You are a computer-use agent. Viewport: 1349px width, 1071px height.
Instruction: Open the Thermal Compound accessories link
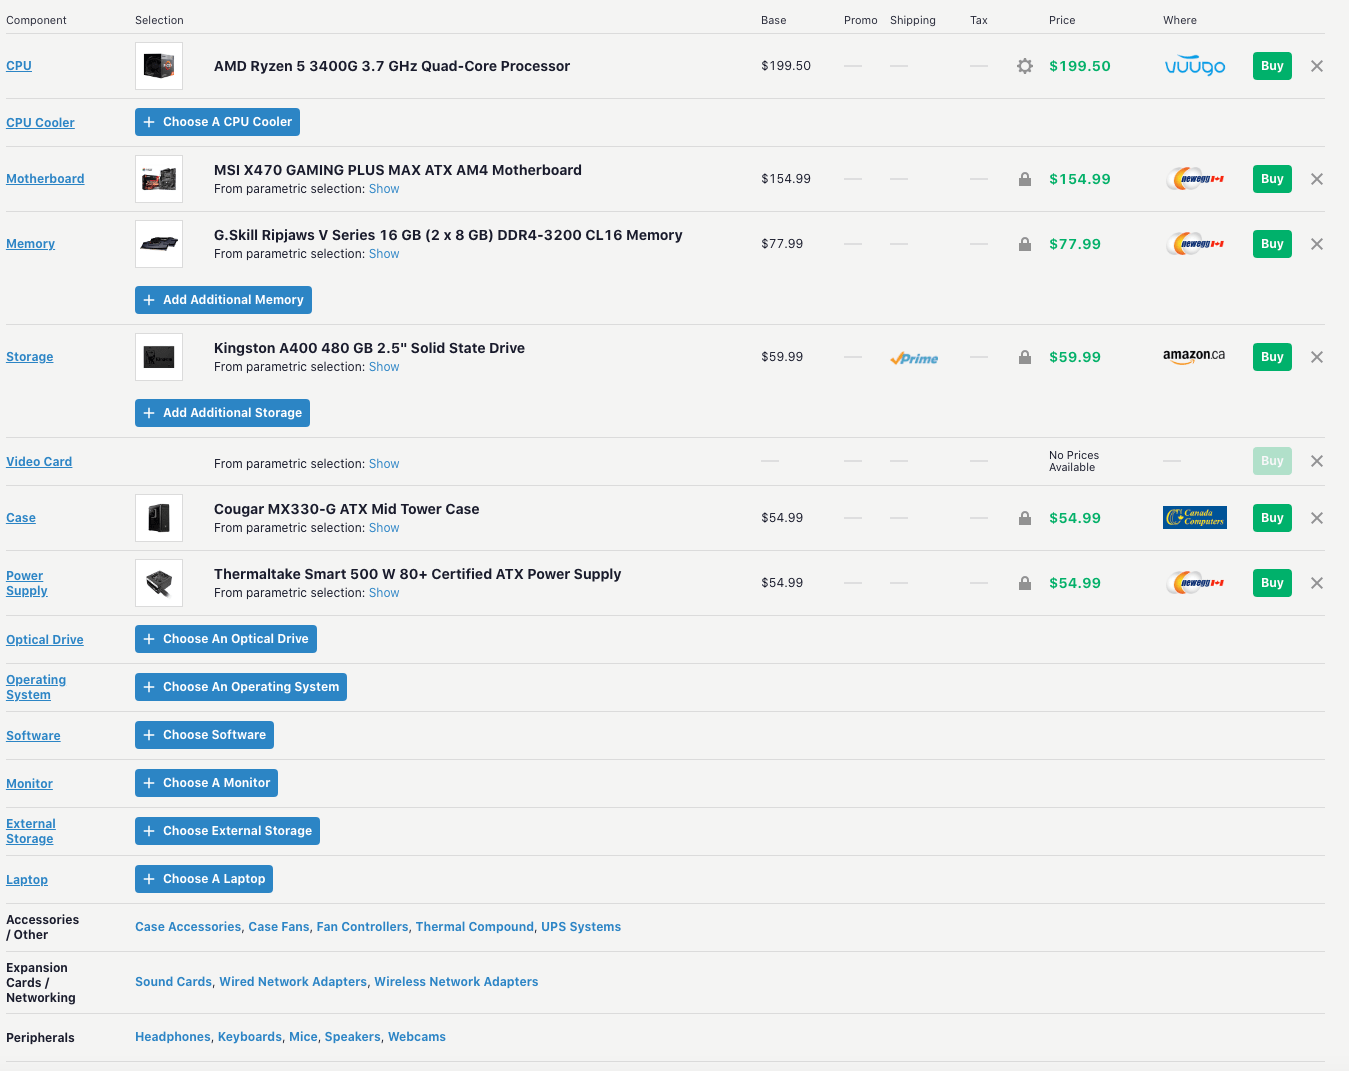click(x=474, y=926)
